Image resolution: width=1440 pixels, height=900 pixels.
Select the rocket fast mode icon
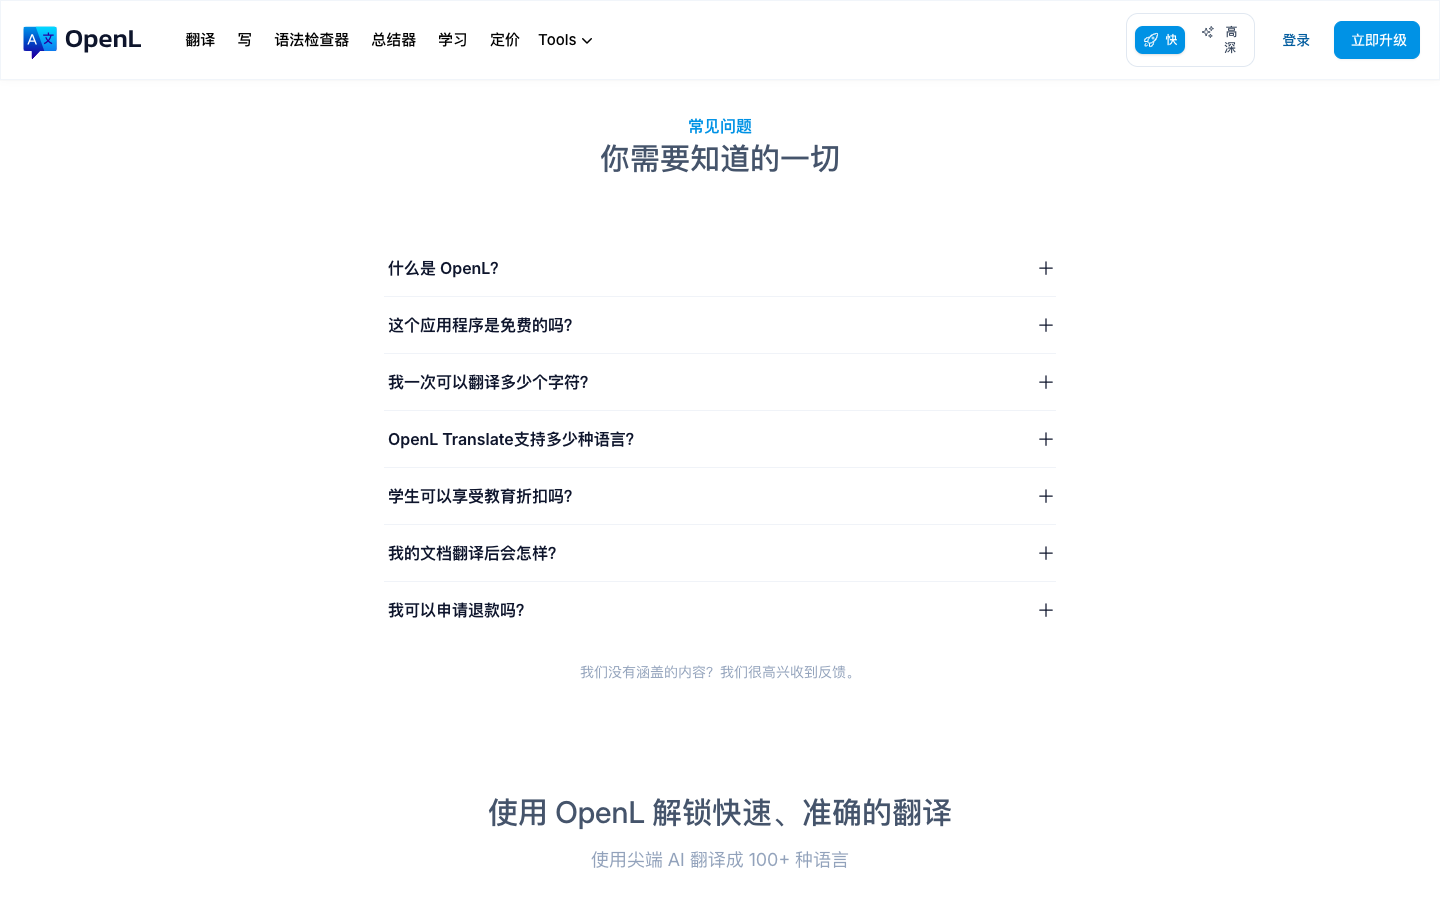coord(1151,40)
